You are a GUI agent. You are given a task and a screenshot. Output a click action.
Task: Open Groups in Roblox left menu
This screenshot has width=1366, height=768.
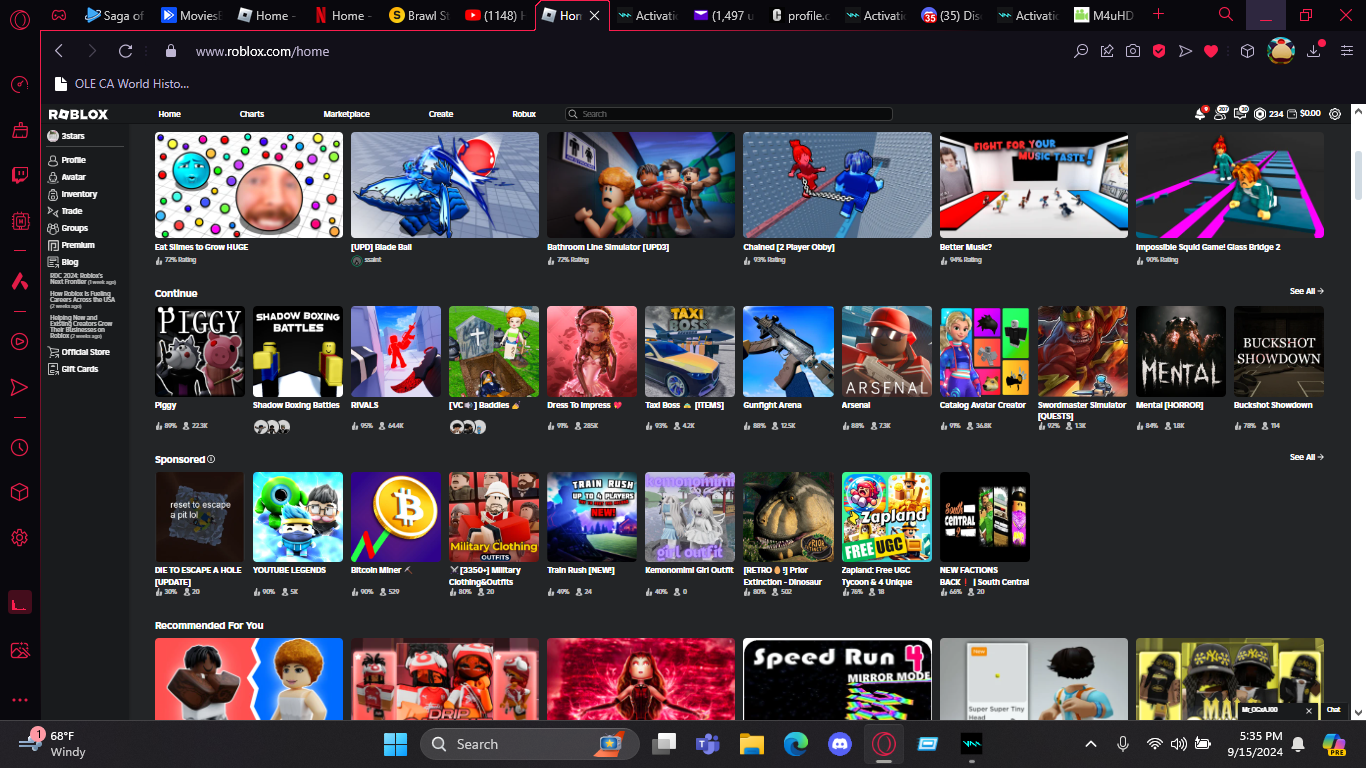point(74,228)
